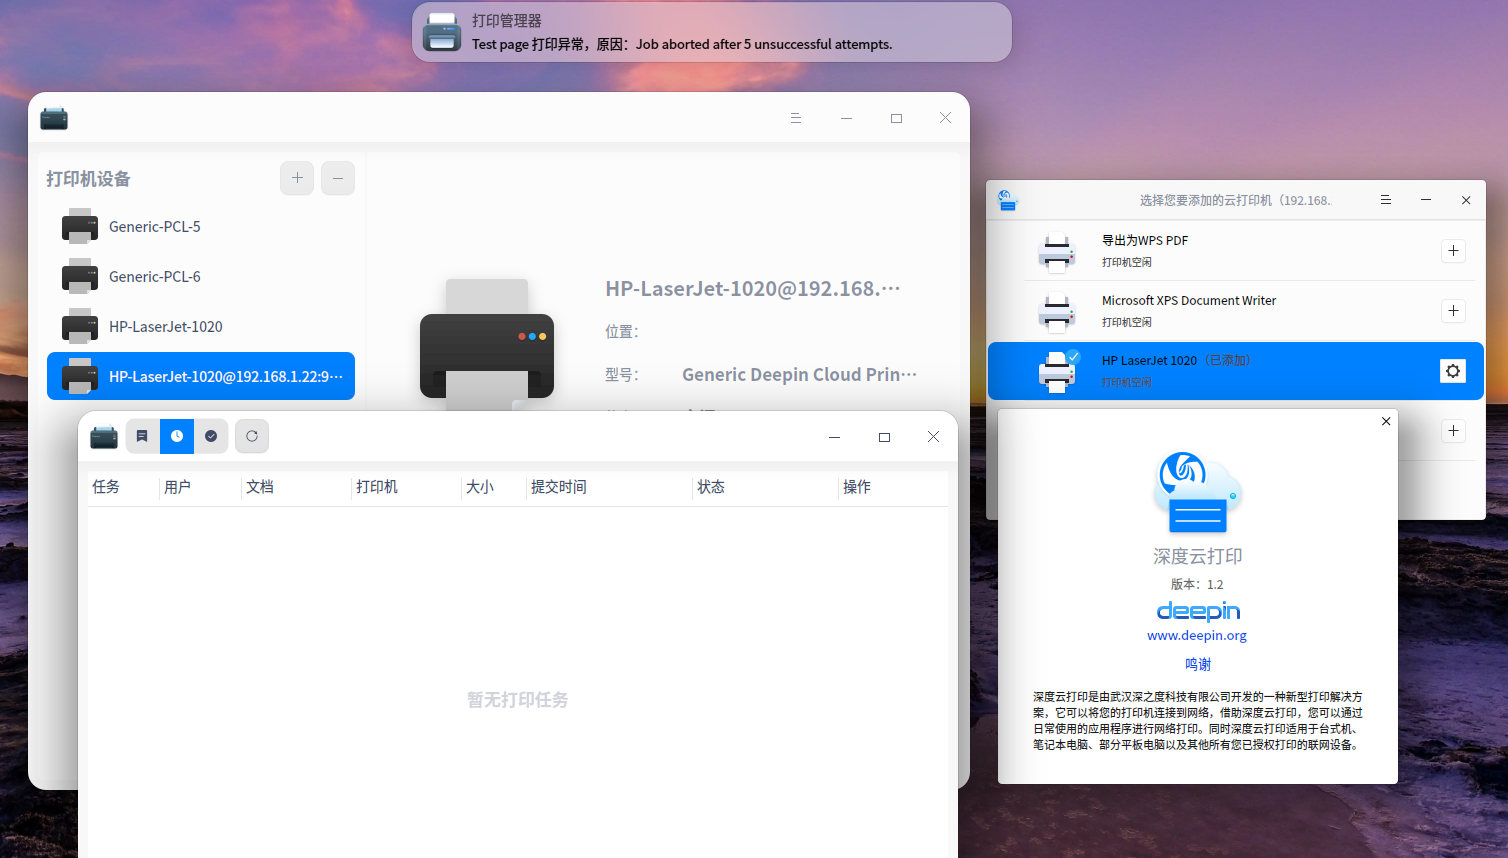The image size is (1508, 858).
Task: Switch to the print queue clock filter
Action: point(177,436)
